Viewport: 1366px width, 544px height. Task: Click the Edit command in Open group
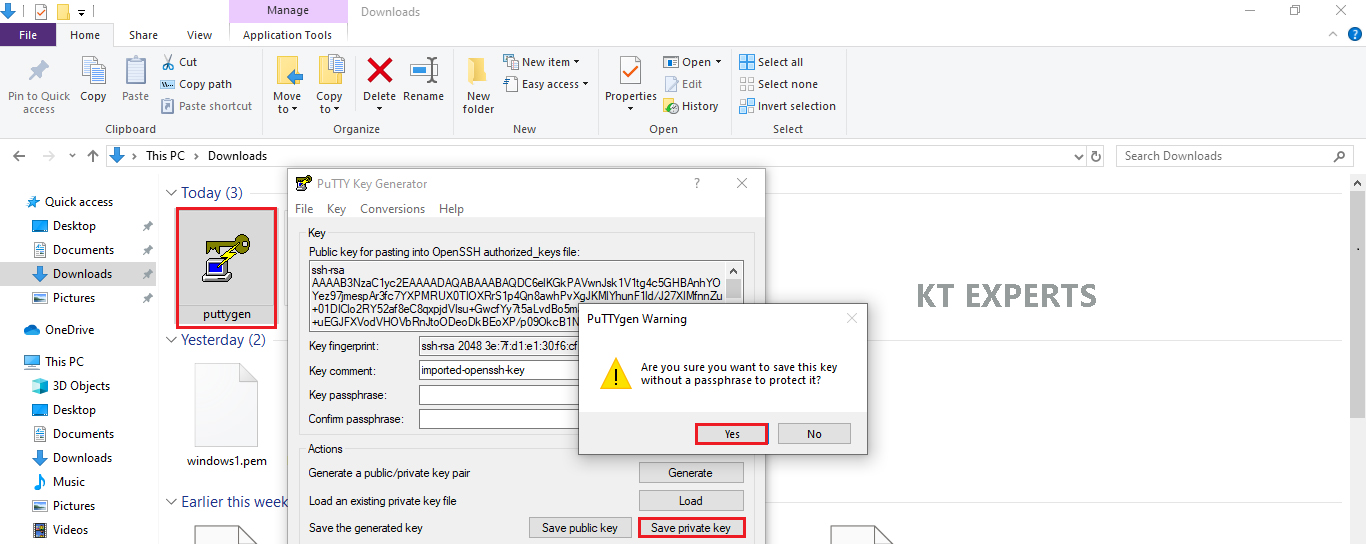click(x=683, y=84)
